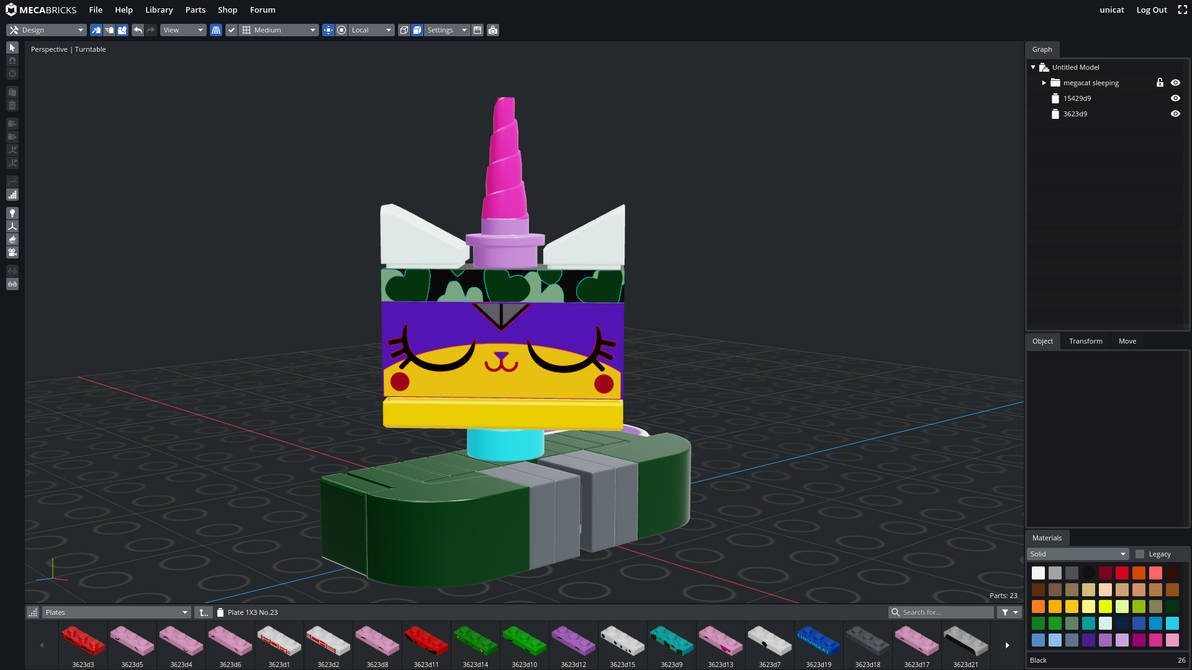Click the video camera icon in left toolbar
Image resolution: width=1192 pixels, height=670 pixels.
pyautogui.click(x=12, y=252)
